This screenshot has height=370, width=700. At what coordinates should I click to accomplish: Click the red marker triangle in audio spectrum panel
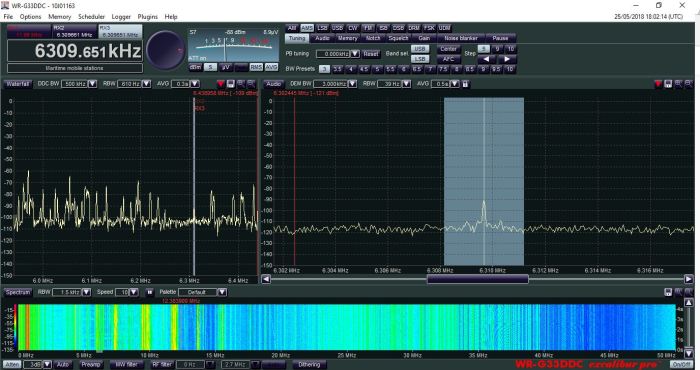point(658,83)
